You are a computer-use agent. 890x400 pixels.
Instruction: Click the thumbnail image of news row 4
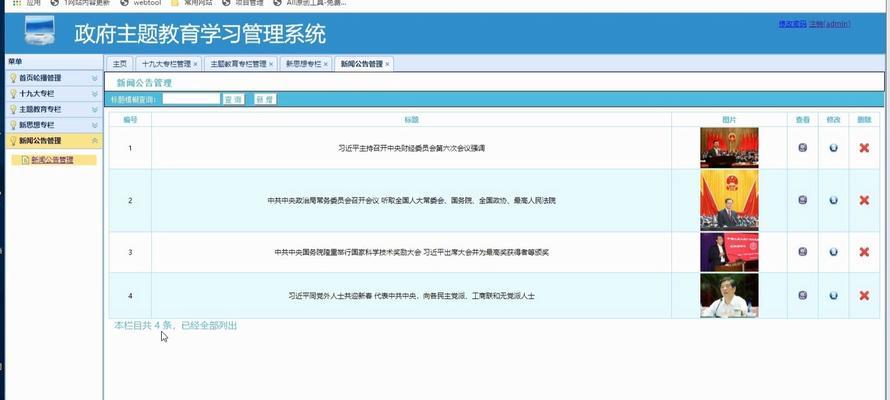729,296
